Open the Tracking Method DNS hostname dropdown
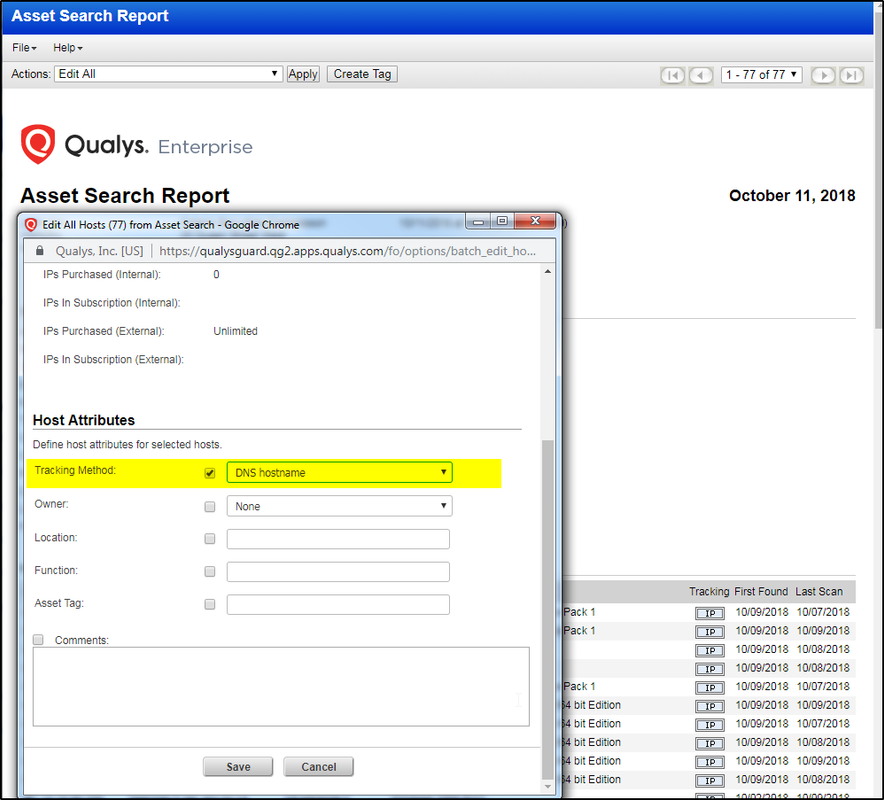 339,472
